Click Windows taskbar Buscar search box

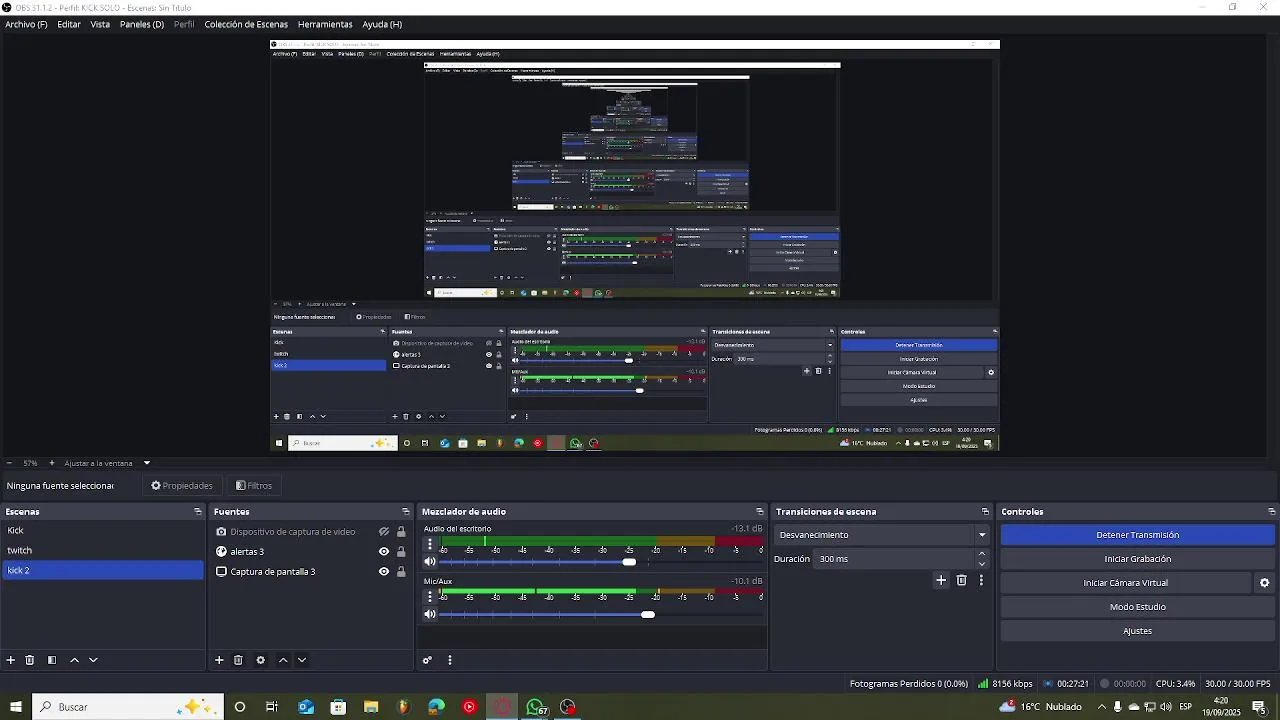tap(128, 707)
